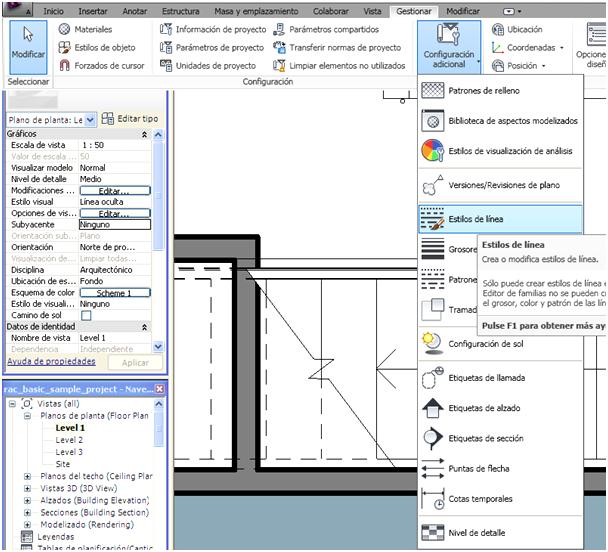Expand Alzados (Building Elevation) node
Screen dimensions: 608x552
coord(28,500)
